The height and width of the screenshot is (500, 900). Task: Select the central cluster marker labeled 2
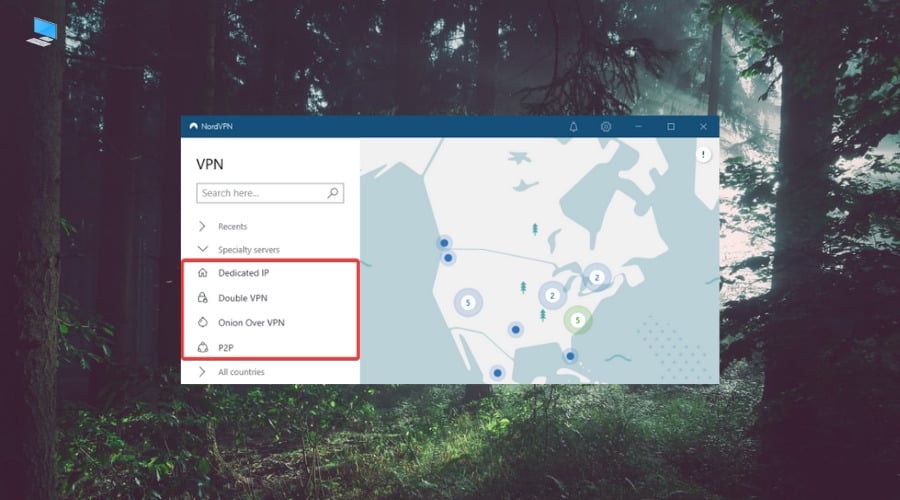click(x=552, y=295)
